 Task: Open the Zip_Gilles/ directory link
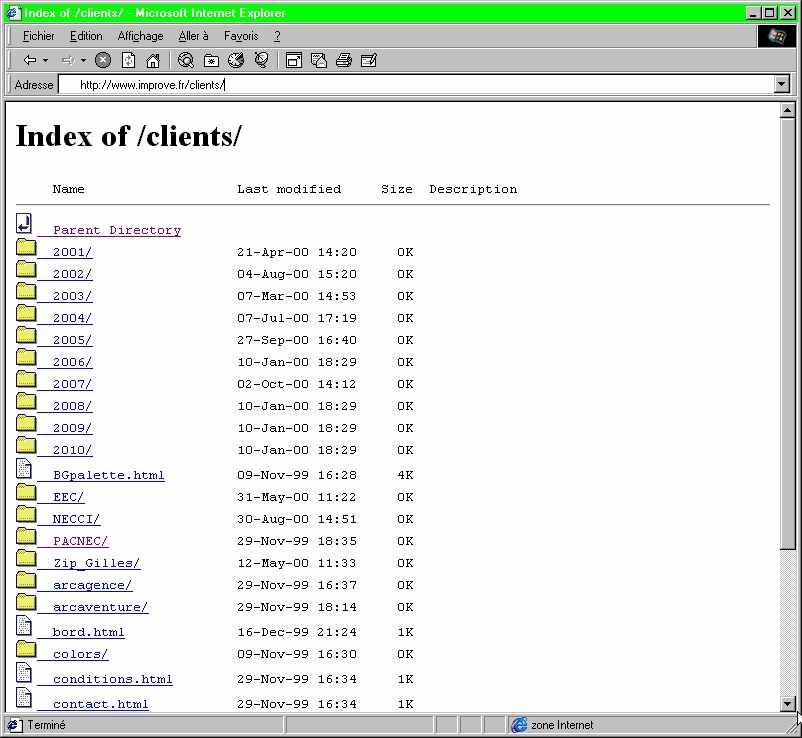(x=97, y=563)
